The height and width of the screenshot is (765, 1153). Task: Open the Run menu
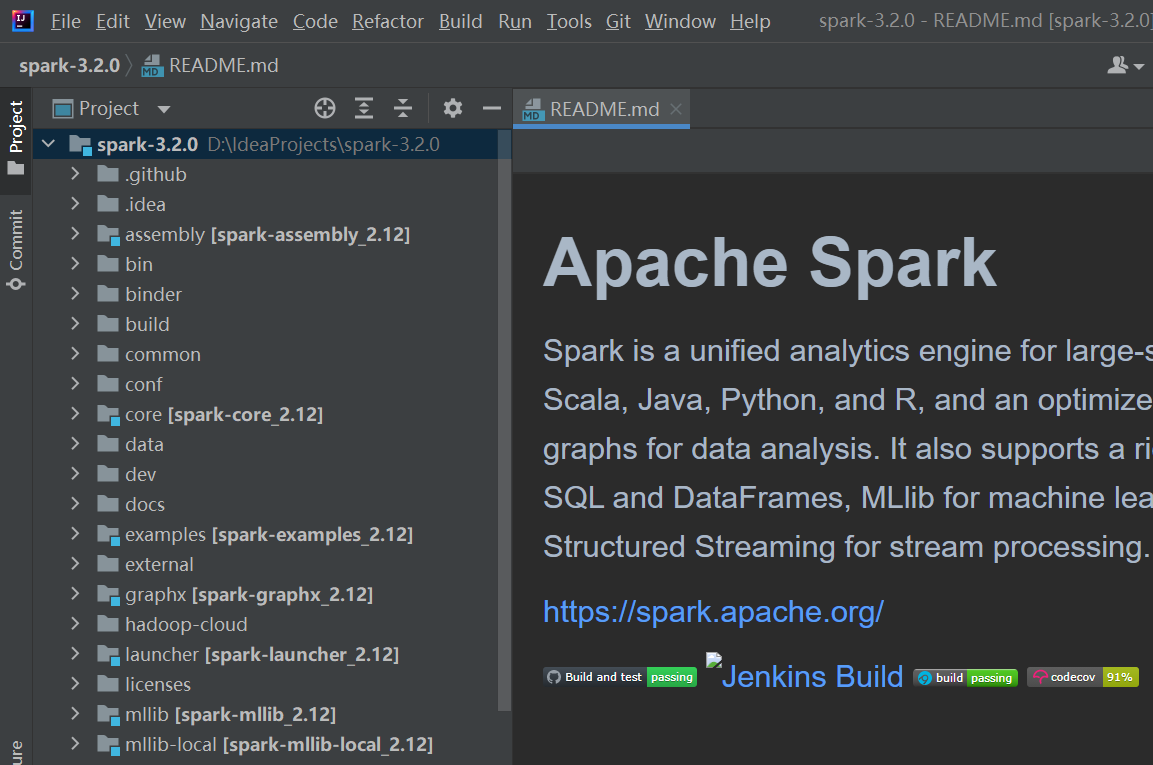click(515, 22)
